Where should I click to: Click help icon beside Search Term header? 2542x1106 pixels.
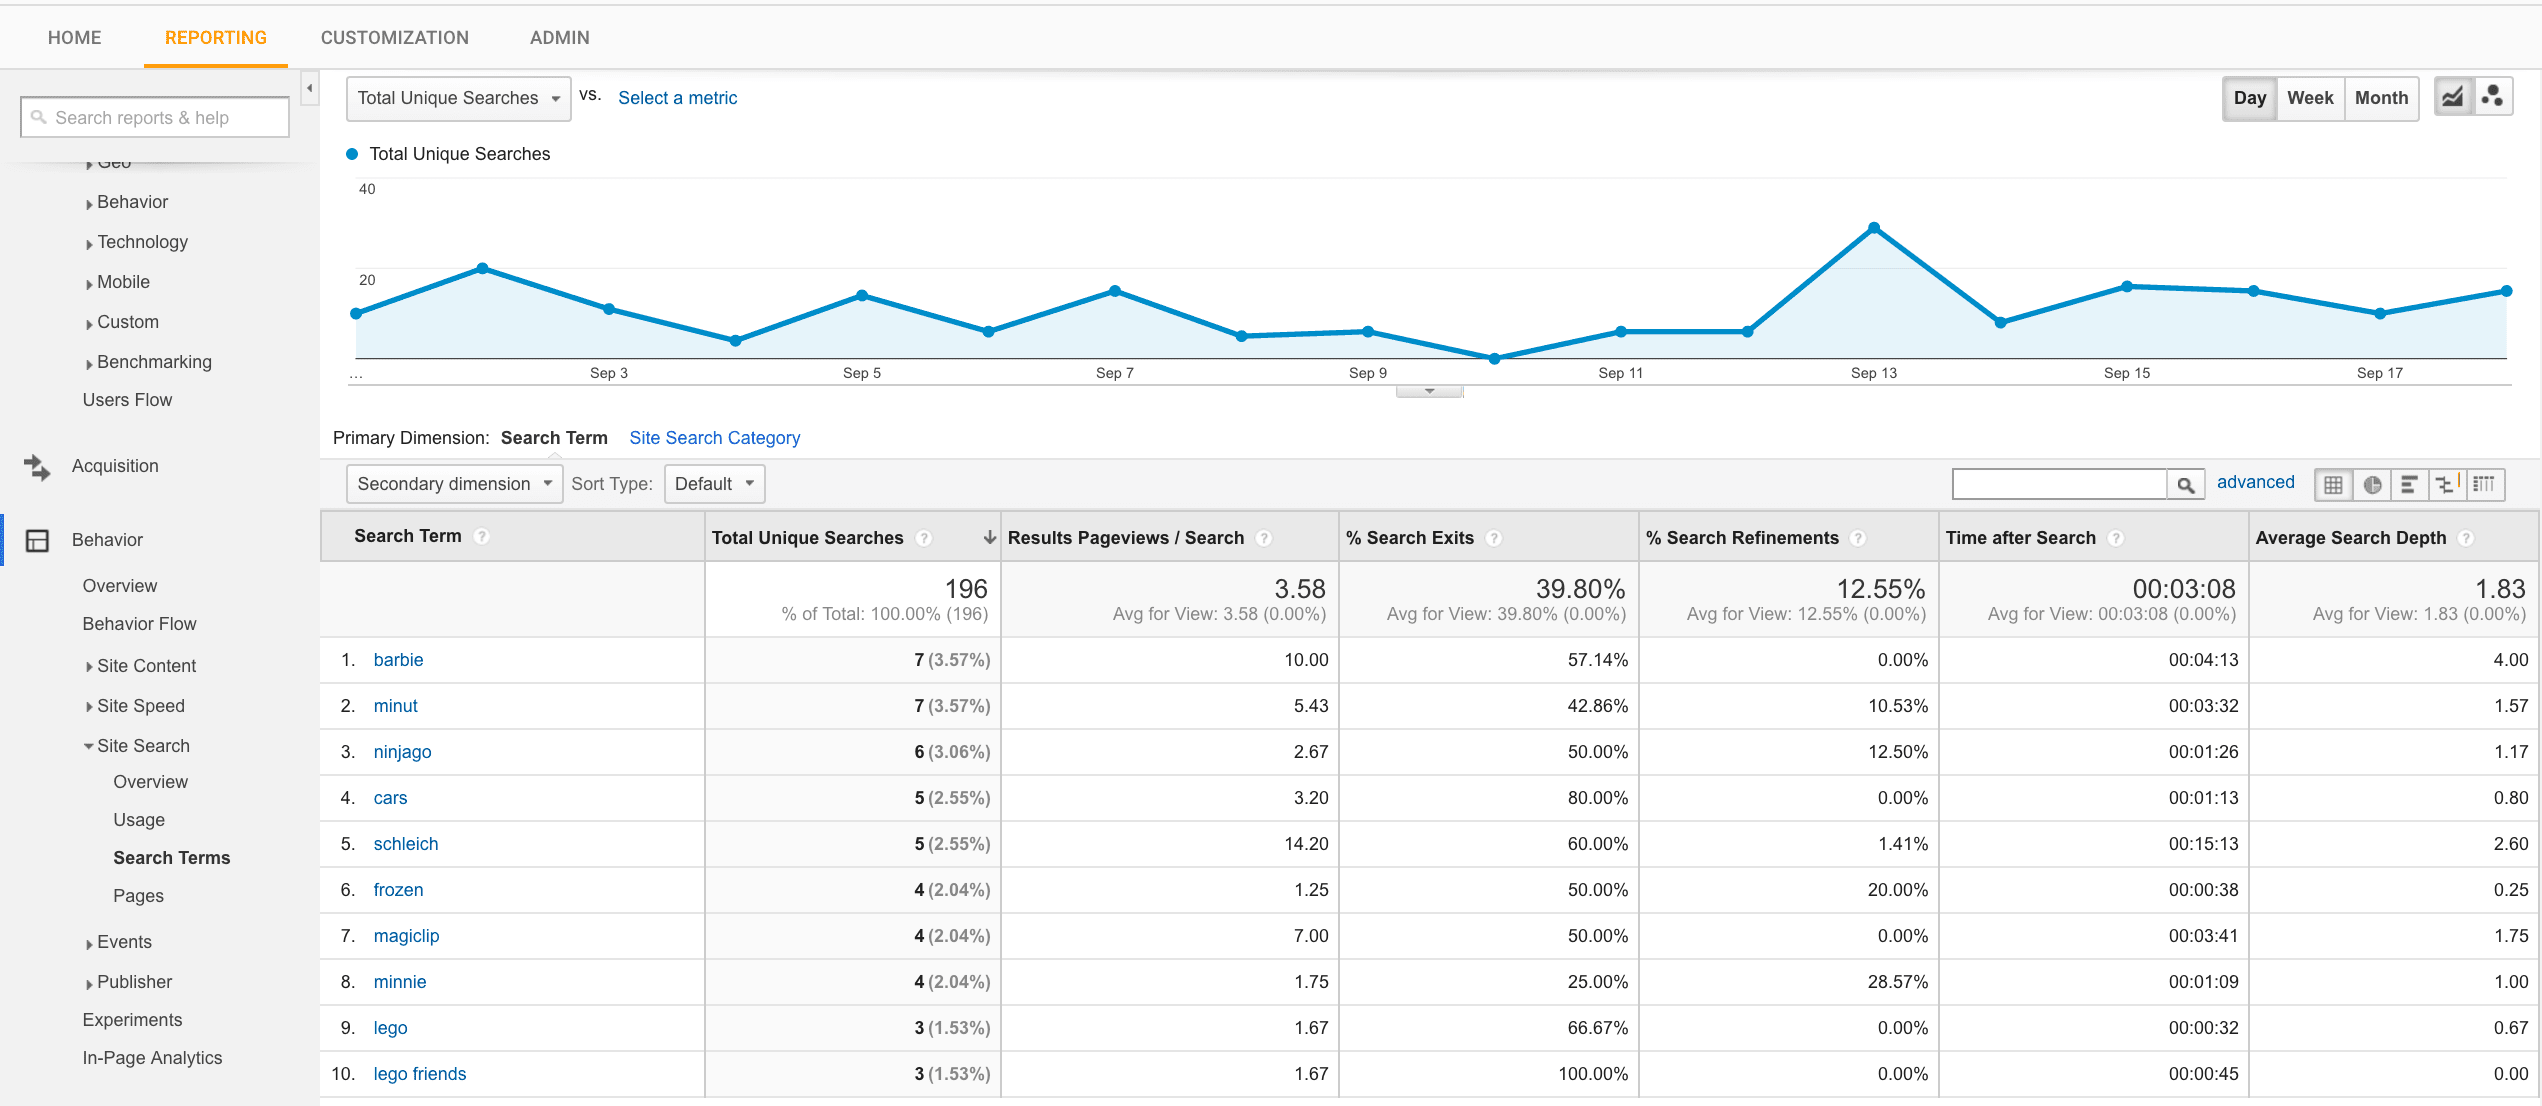[482, 537]
